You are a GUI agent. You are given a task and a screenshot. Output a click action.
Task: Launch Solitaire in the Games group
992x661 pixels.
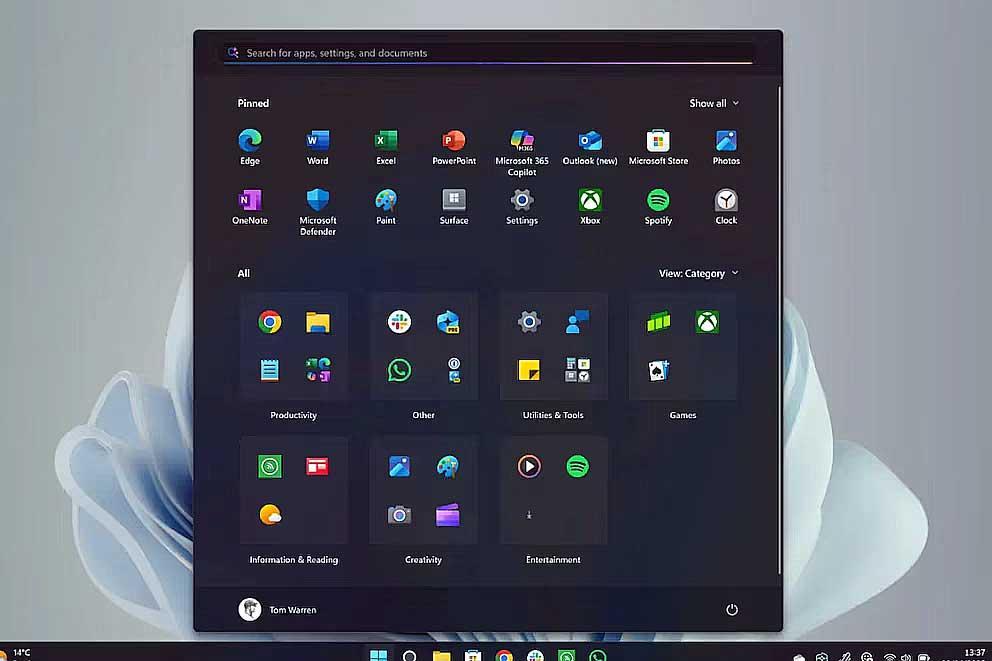pyautogui.click(x=659, y=370)
